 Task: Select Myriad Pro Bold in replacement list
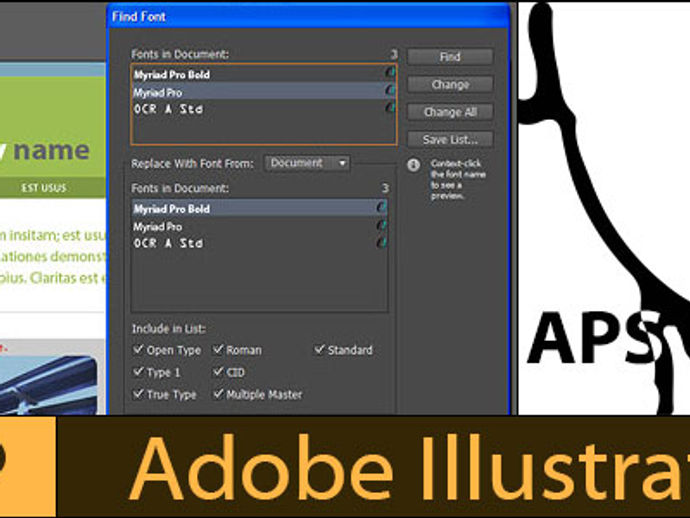(259, 209)
